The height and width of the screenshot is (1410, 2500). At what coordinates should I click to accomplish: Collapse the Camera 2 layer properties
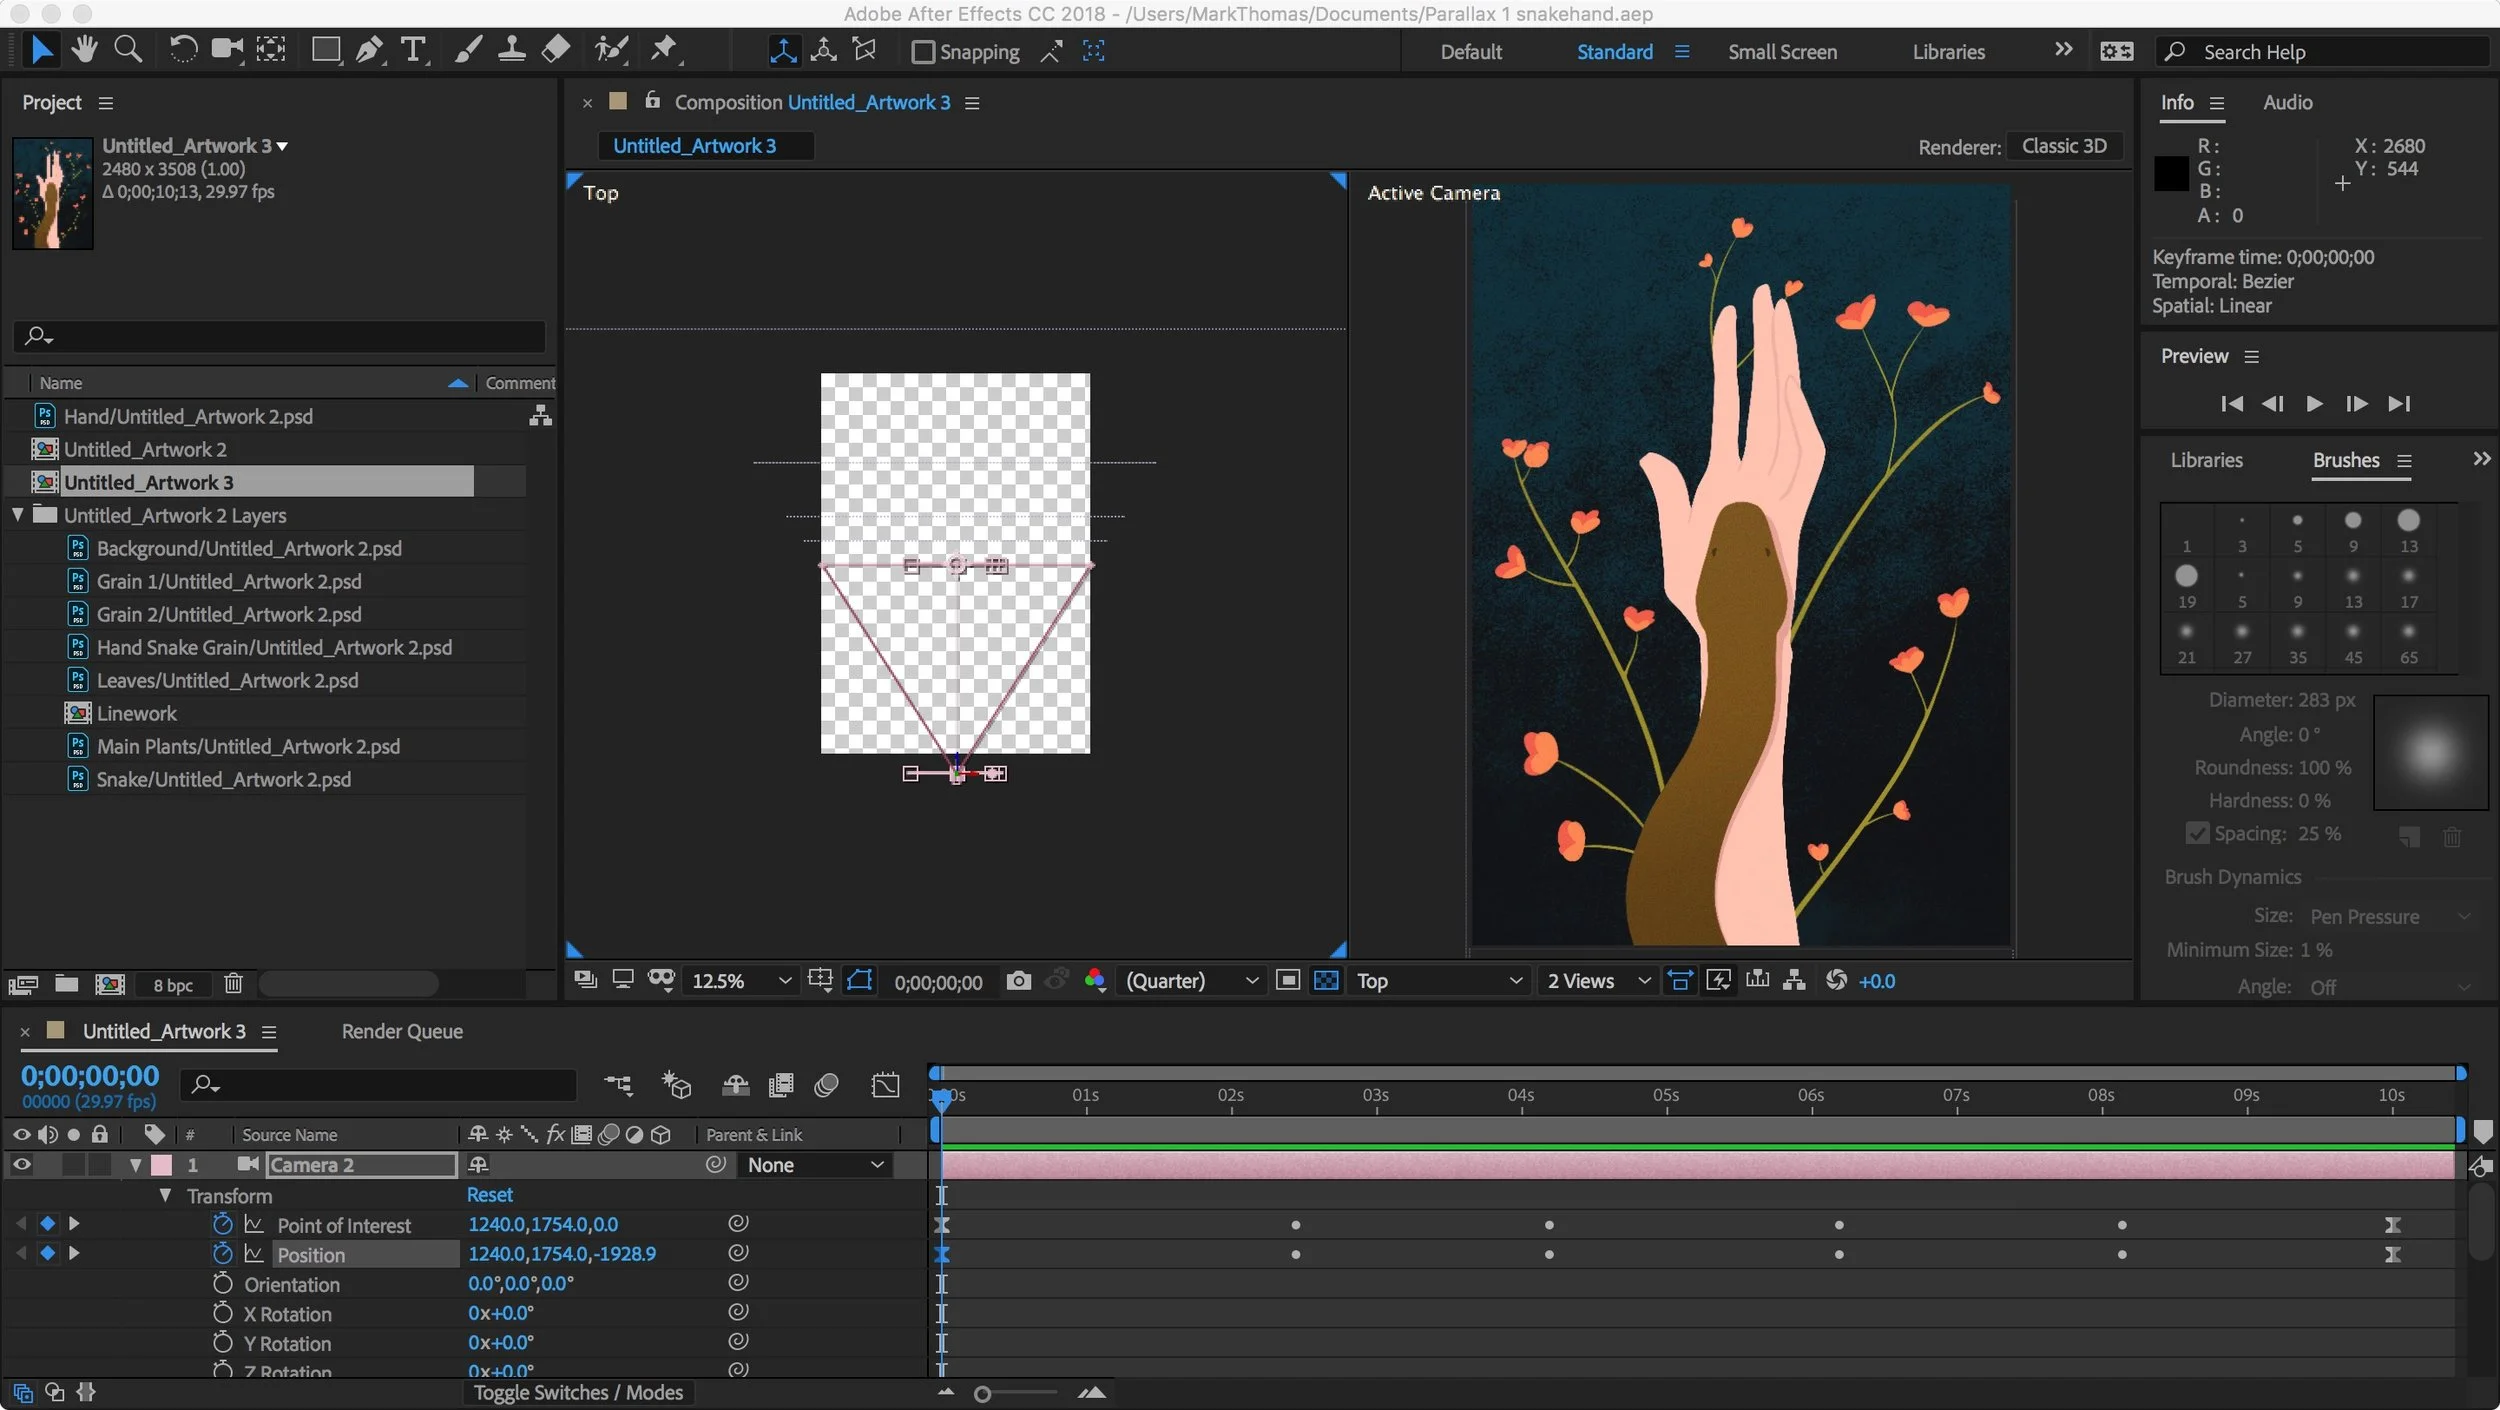pos(136,1165)
